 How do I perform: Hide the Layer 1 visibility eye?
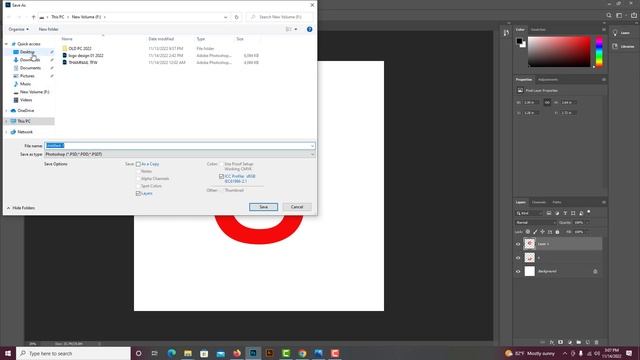pyautogui.click(x=518, y=244)
